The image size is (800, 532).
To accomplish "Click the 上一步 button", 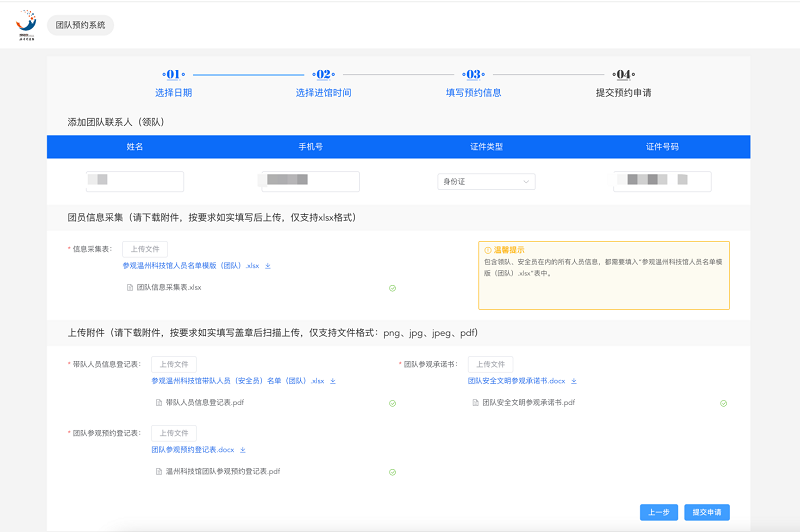I will tap(658, 512).
